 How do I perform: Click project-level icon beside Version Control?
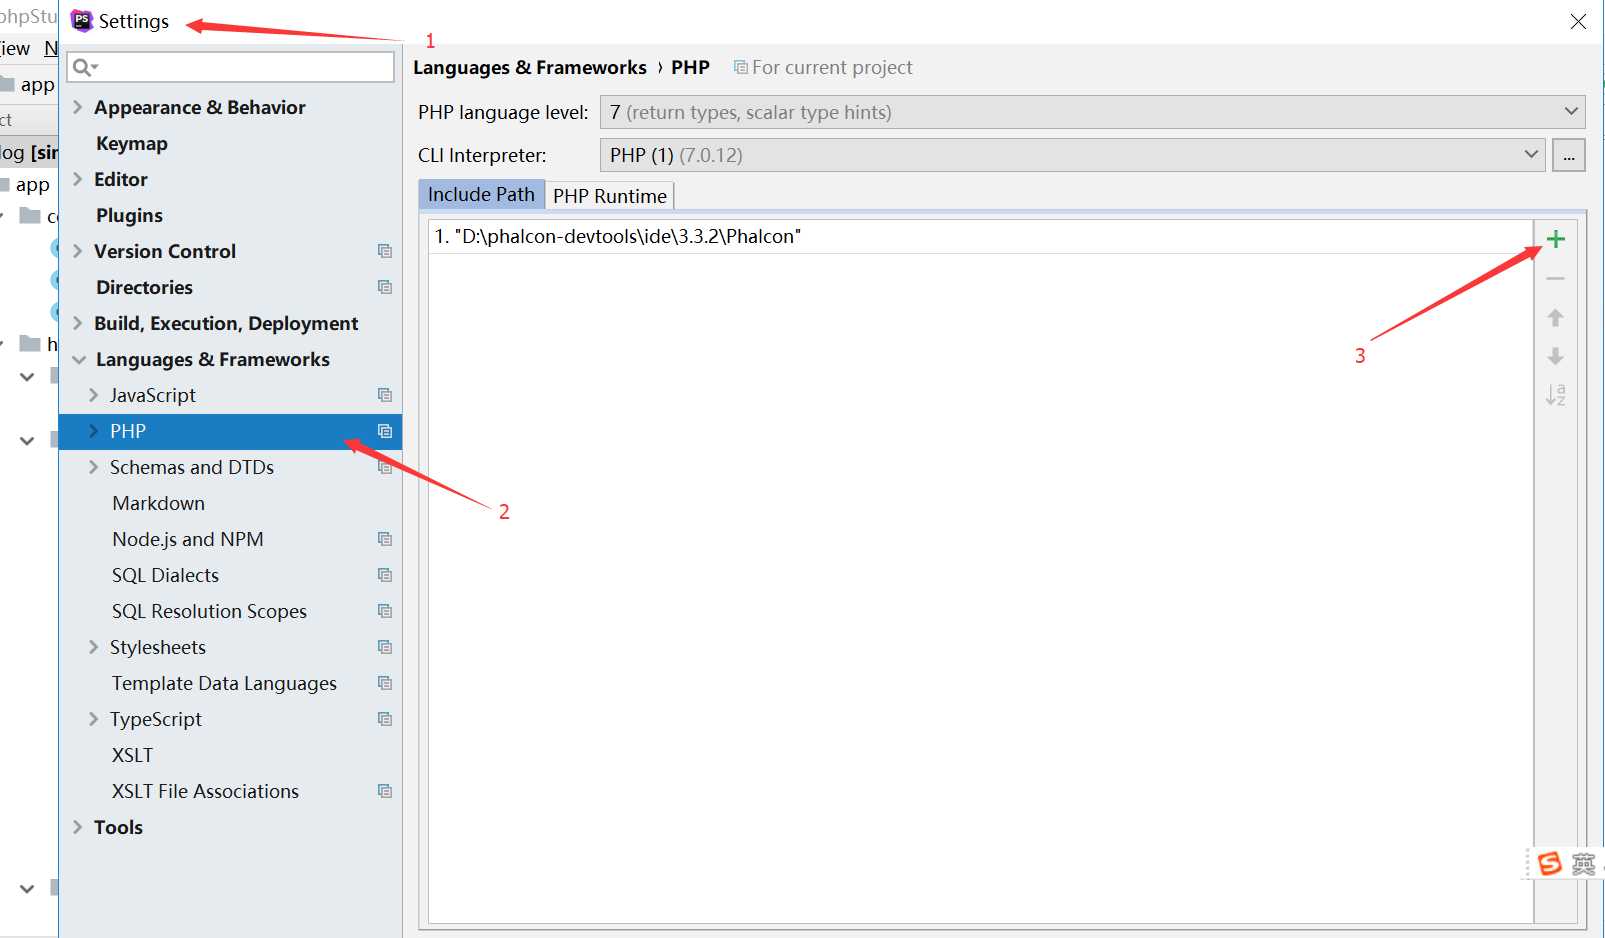pyautogui.click(x=385, y=251)
